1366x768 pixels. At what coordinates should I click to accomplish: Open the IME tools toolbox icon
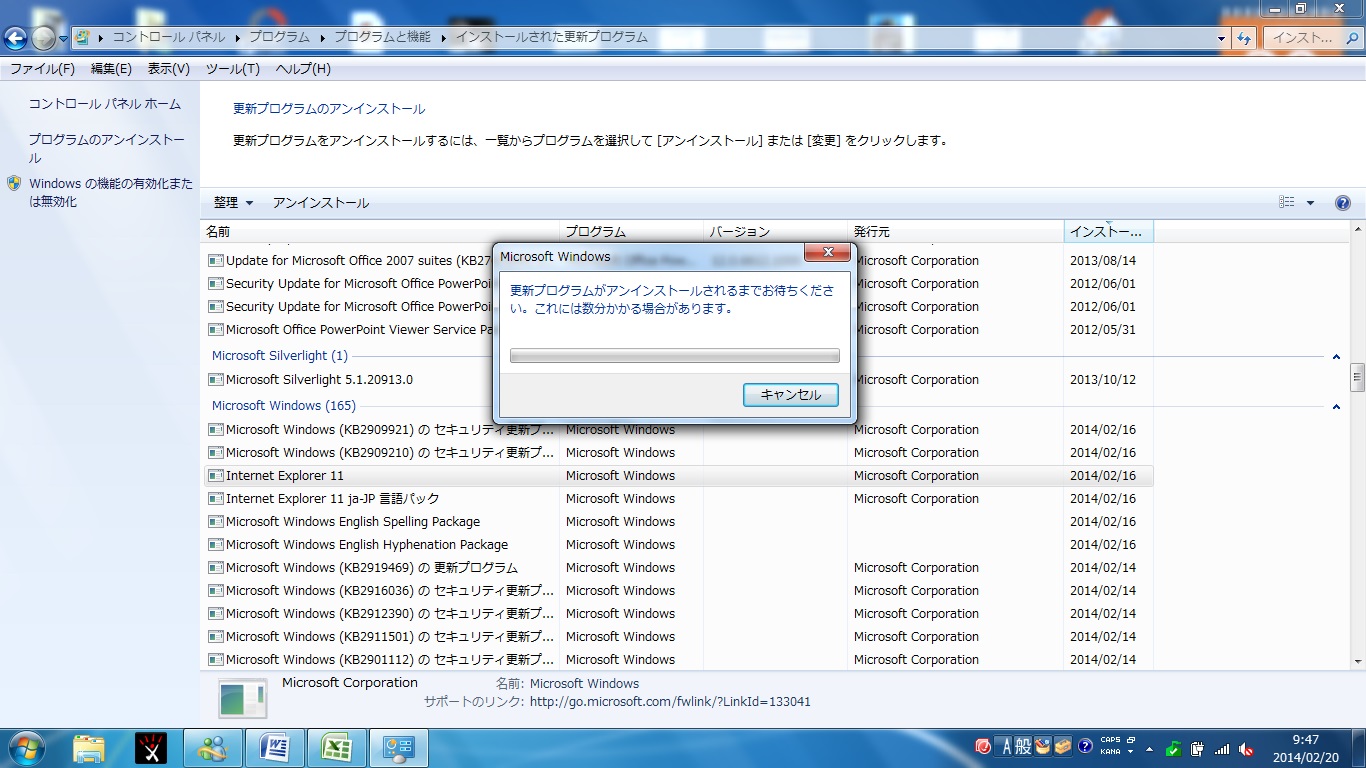(x=1063, y=746)
